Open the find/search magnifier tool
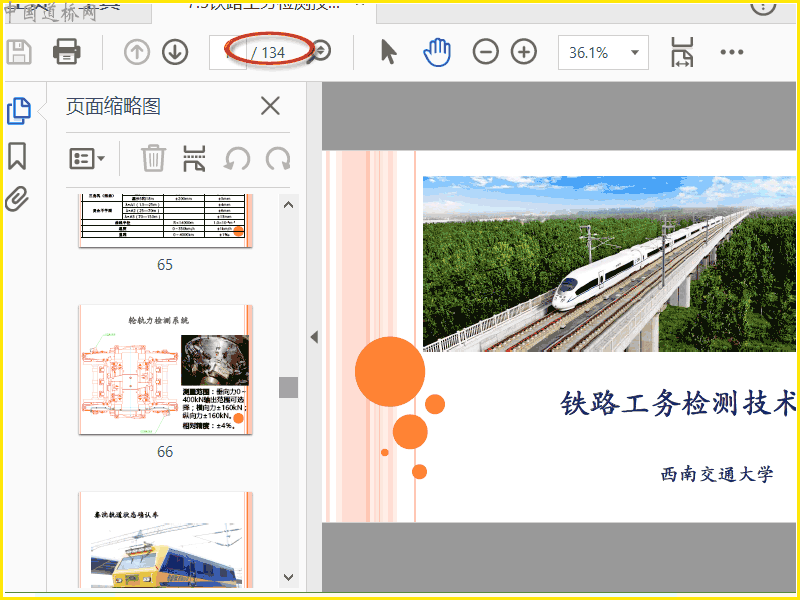Image resolution: width=800 pixels, height=600 pixels. (320, 52)
